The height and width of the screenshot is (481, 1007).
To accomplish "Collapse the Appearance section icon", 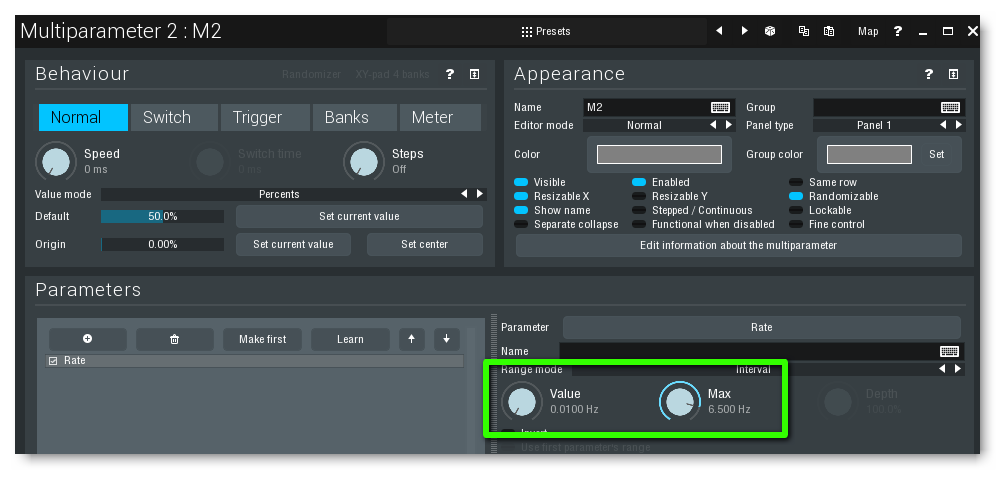I will [x=953, y=74].
